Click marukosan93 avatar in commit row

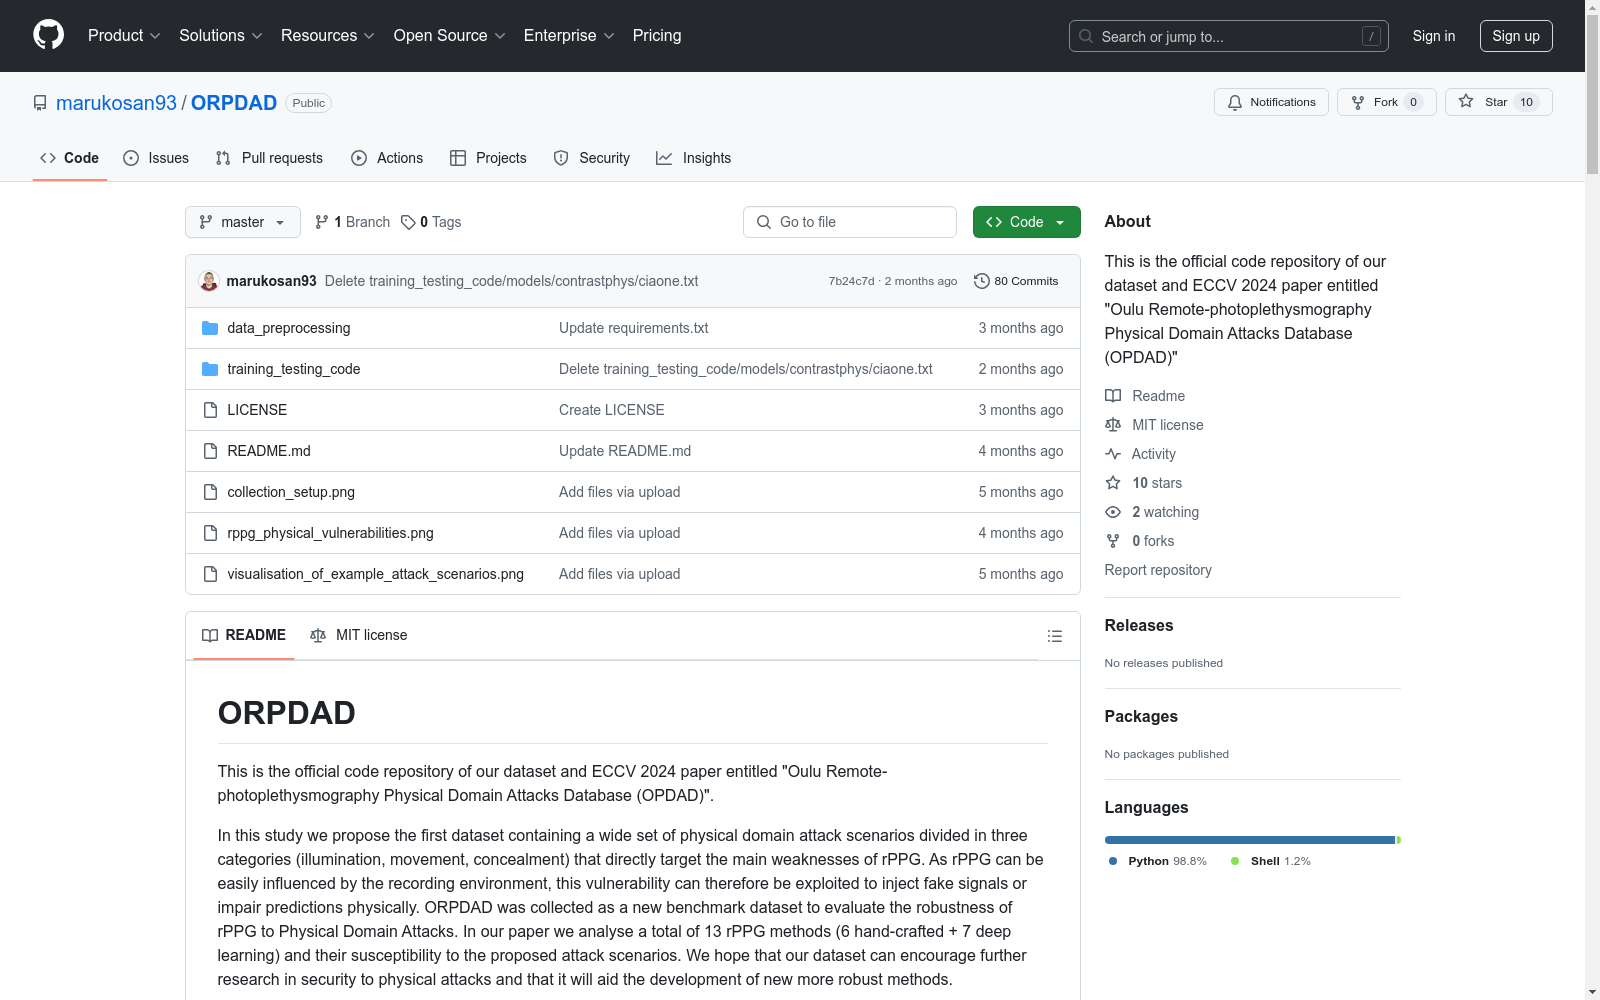[209, 281]
